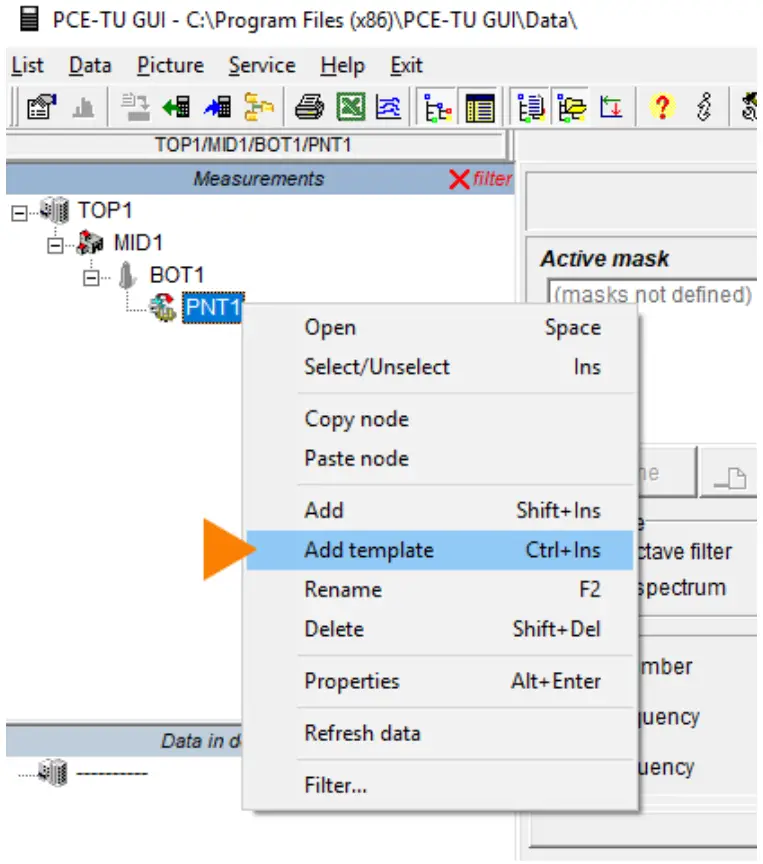Open the Picture menu
Viewport: 763px width, 864px height.
point(170,66)
